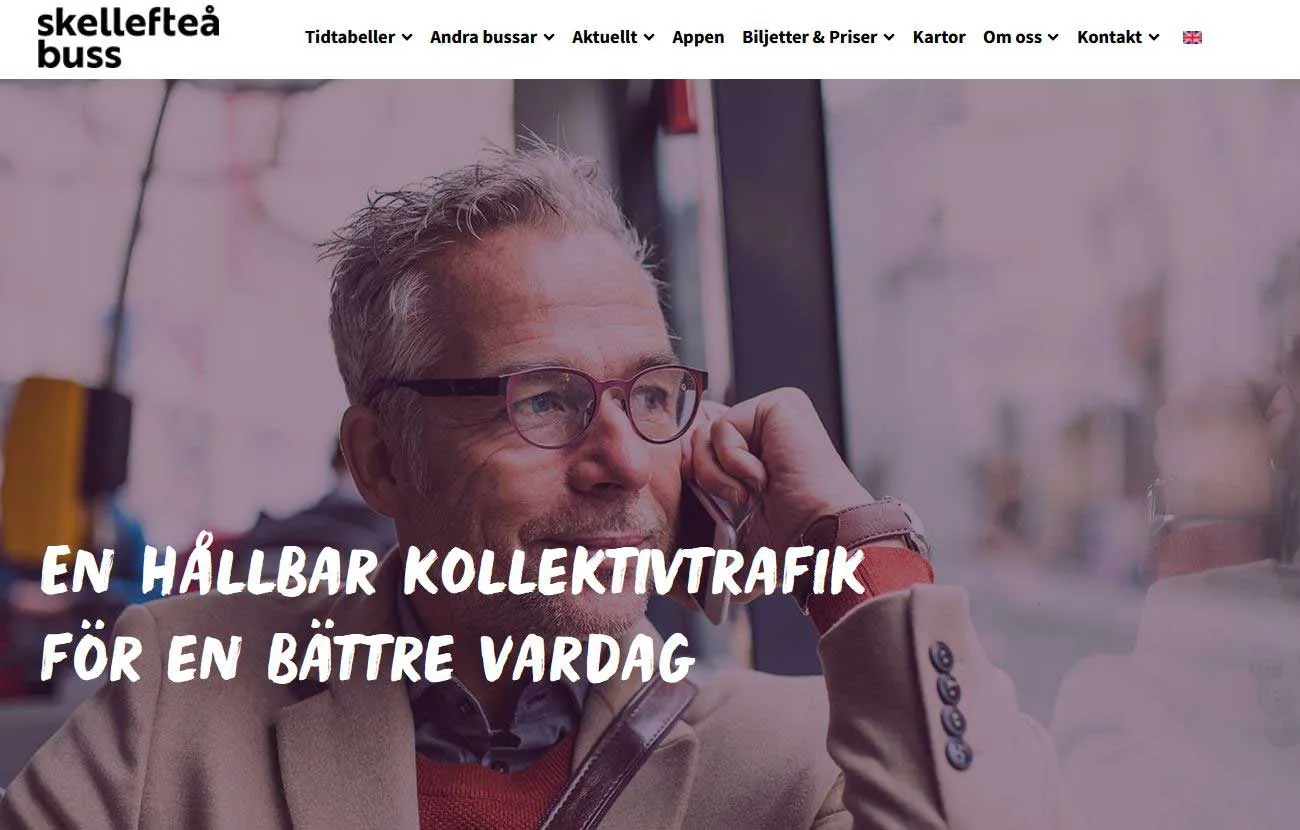Image resolution: width=1300 pixels, height=830 pixels.
Task: Expand the Andra bussar chevron arrow
Action: coord(549,37)
